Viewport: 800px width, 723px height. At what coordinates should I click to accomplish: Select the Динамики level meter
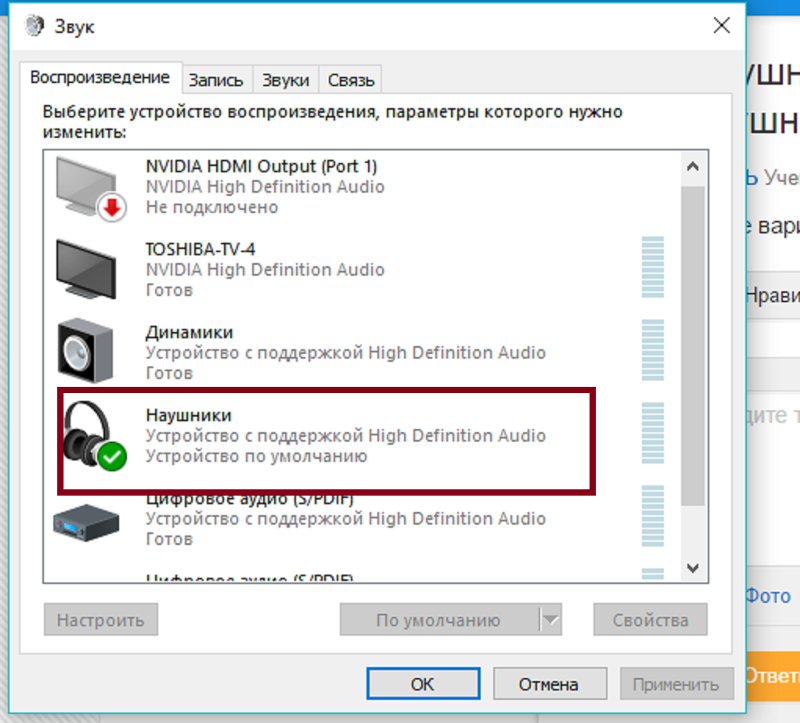tap(653, 350)
